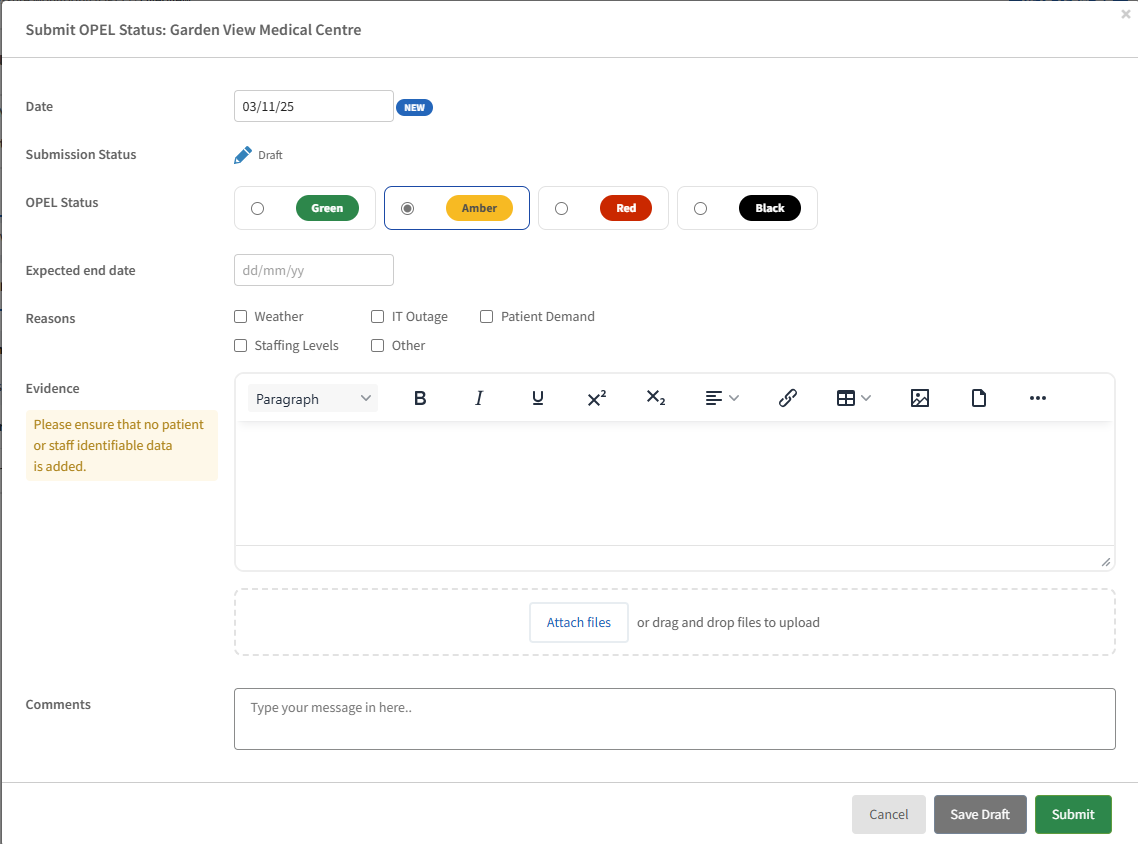Toggle bold formatting in Evidence editor

click(419, 398)
